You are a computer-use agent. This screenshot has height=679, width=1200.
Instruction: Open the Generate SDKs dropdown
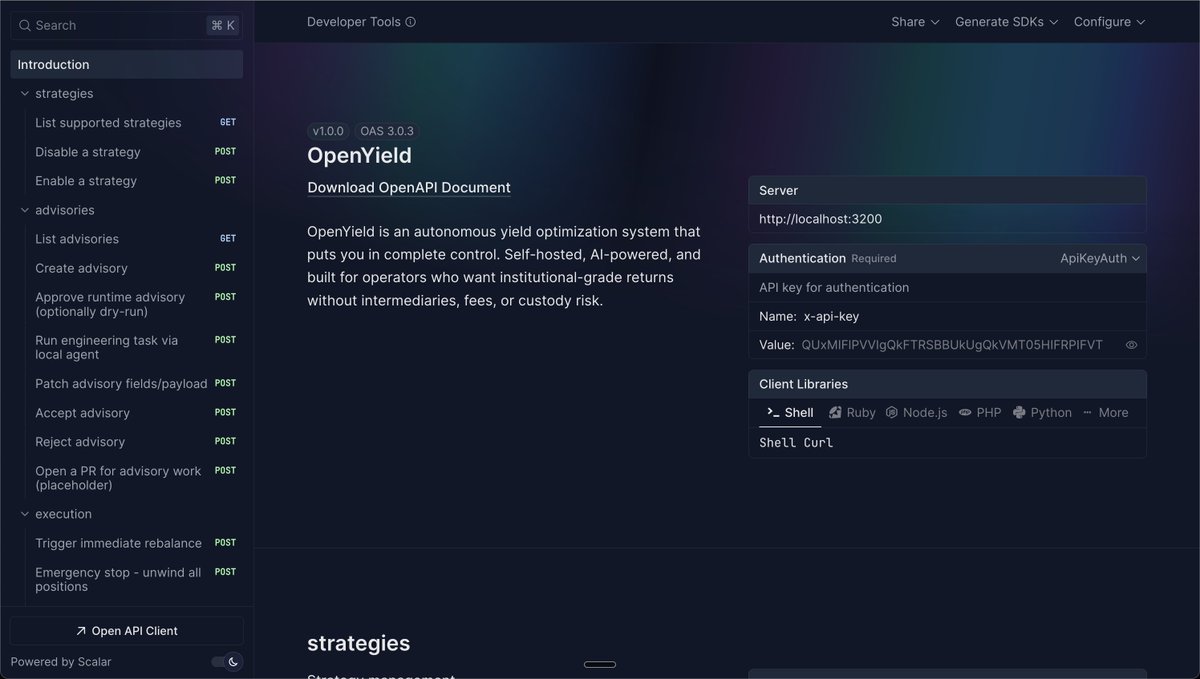(1006, 22)
